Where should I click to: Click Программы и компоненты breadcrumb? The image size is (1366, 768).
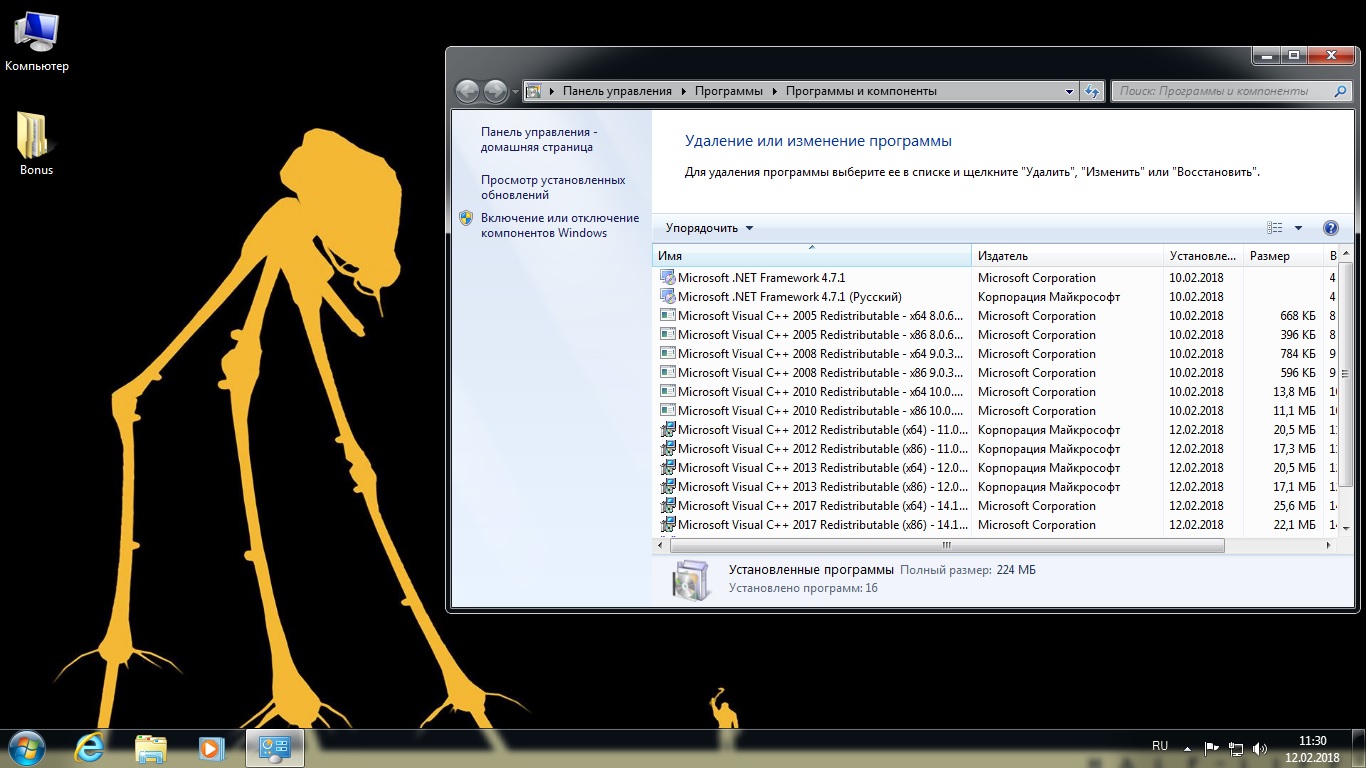861,91
